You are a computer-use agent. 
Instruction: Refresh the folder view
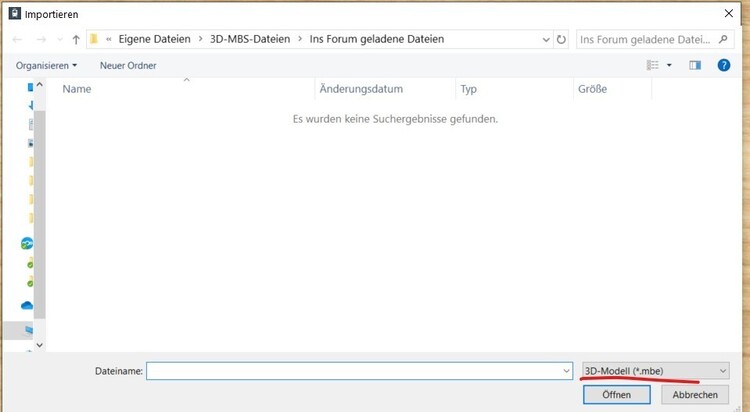561,39
